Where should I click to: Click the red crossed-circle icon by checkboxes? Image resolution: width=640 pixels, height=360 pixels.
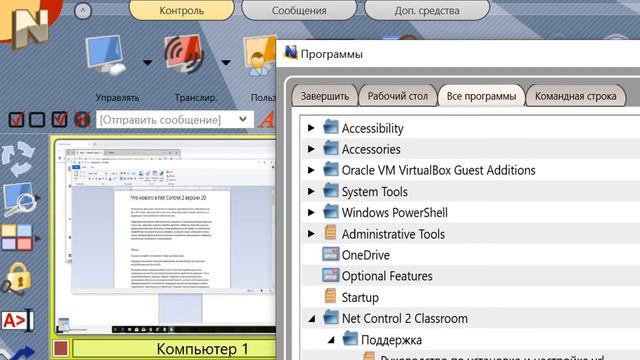click(82, 120)
